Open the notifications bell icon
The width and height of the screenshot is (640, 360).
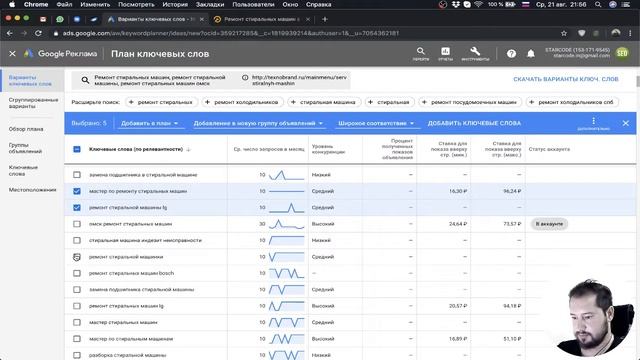(x=531, y=53)
